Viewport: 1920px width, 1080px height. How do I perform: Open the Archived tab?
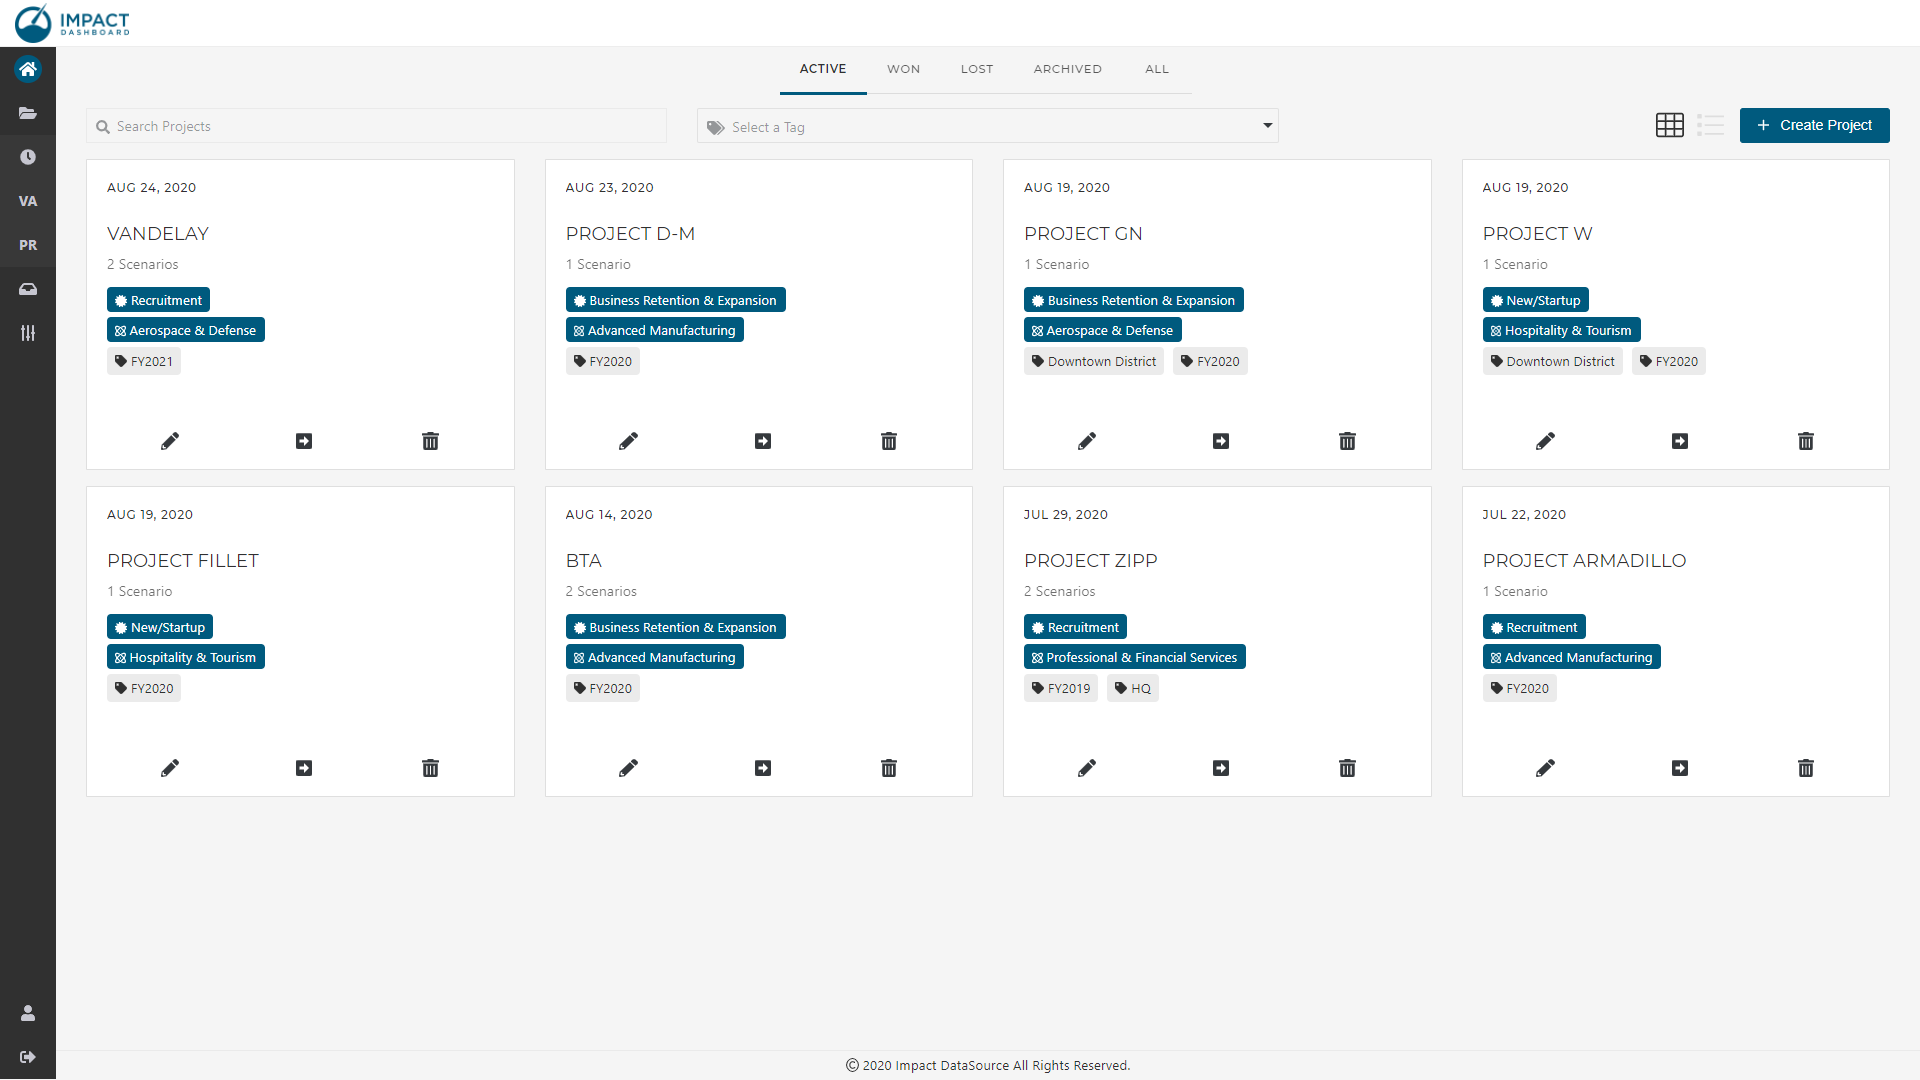[x=1067, y=69]
